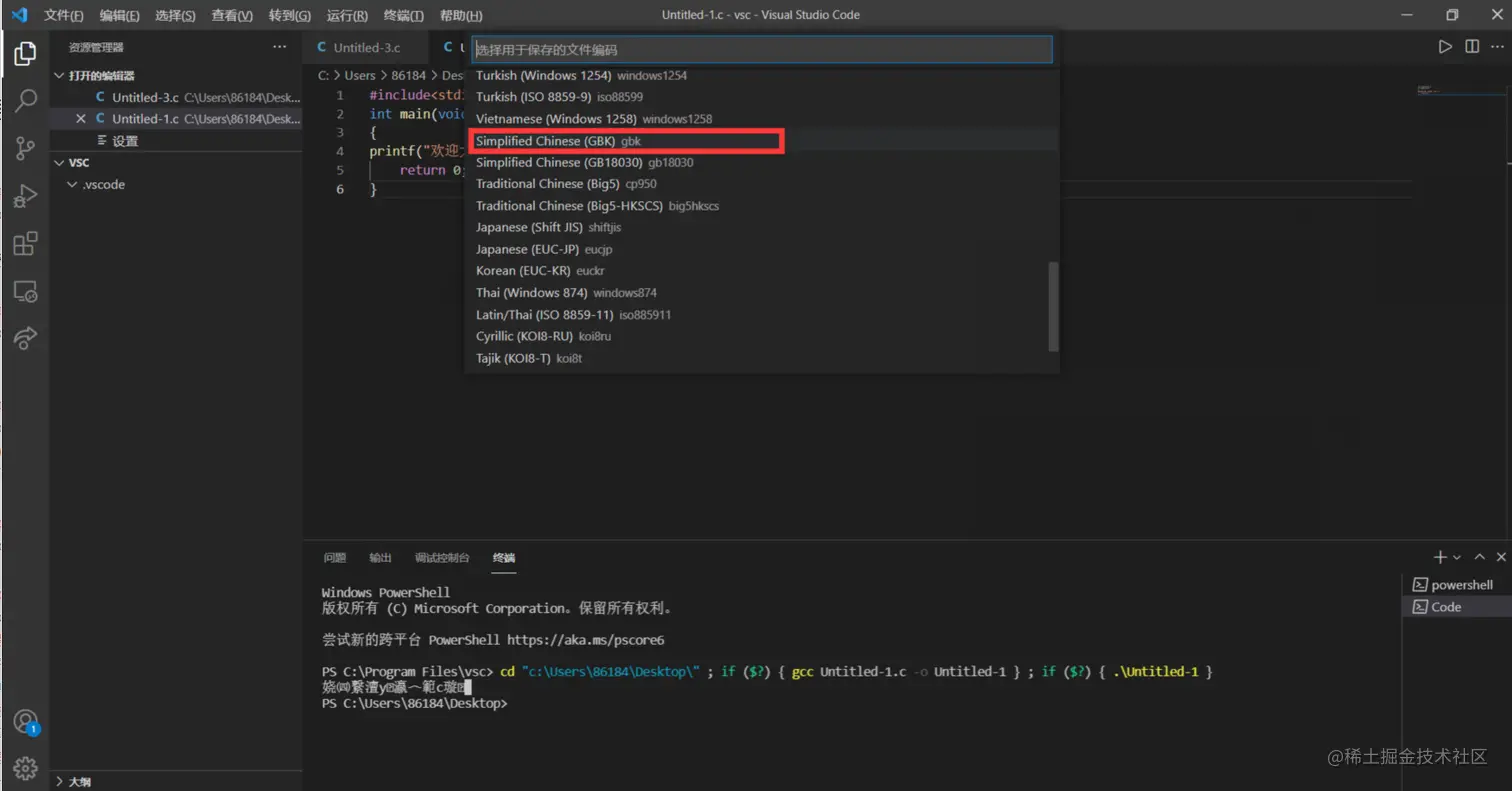Open the 文件(F) menu

64,16
